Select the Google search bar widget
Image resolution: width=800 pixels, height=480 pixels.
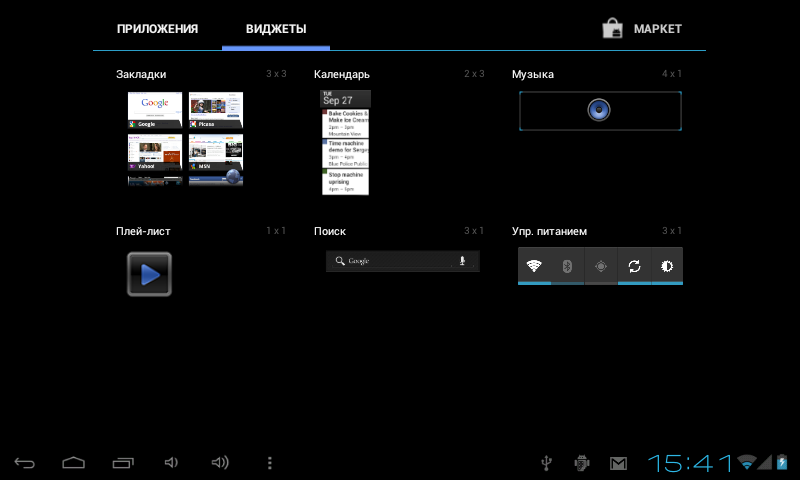(403, 261)
